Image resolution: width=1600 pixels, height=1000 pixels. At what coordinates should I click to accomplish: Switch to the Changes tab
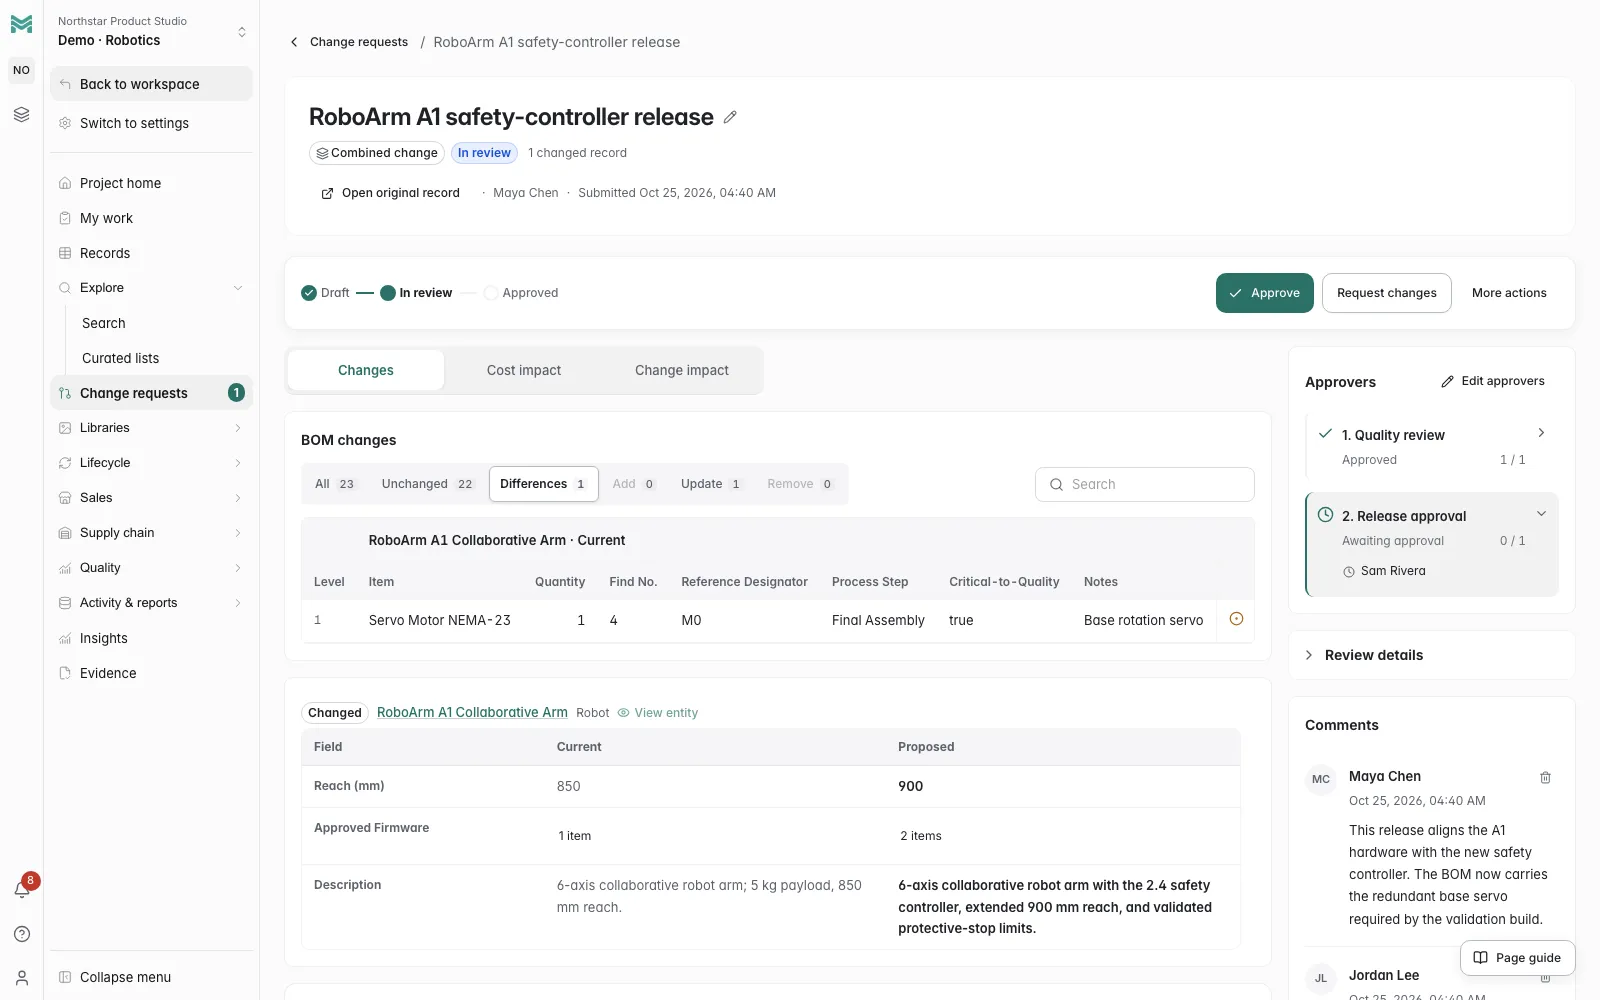(x=366, y=370)
